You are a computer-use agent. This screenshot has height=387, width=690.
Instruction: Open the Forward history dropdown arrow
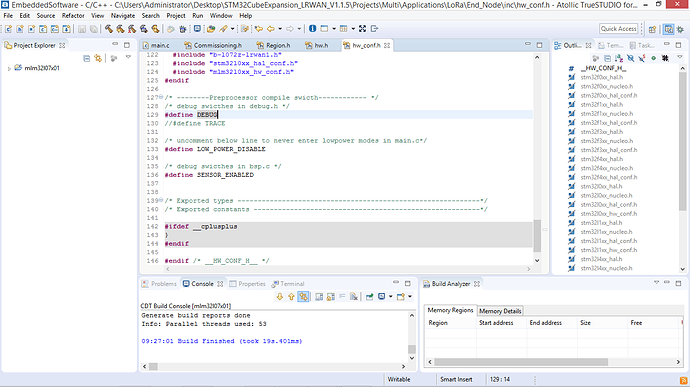(299, 29)
